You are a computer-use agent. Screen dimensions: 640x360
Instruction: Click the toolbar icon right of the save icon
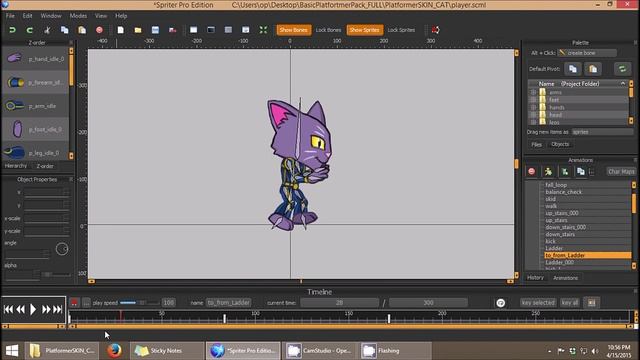pos(173,30)
